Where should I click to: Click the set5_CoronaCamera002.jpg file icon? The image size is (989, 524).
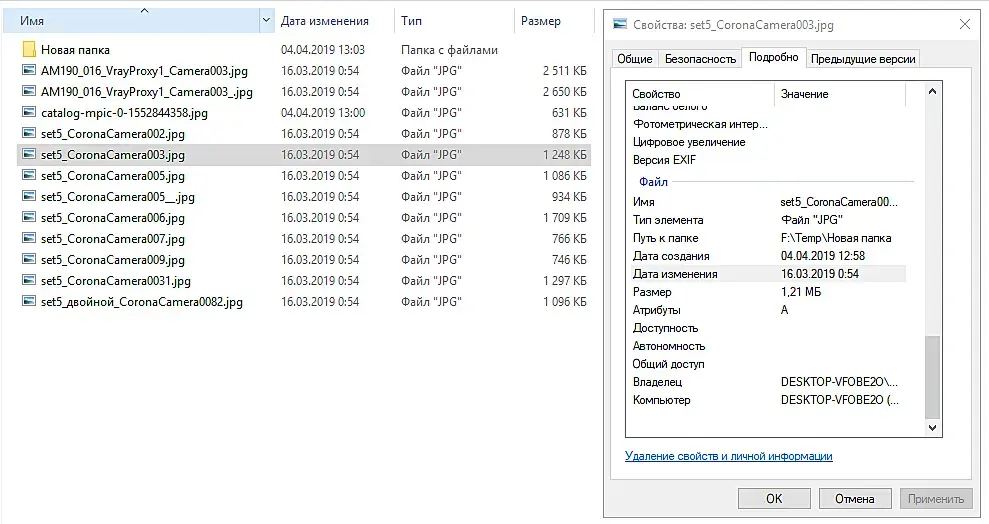(x=28, y=134)
